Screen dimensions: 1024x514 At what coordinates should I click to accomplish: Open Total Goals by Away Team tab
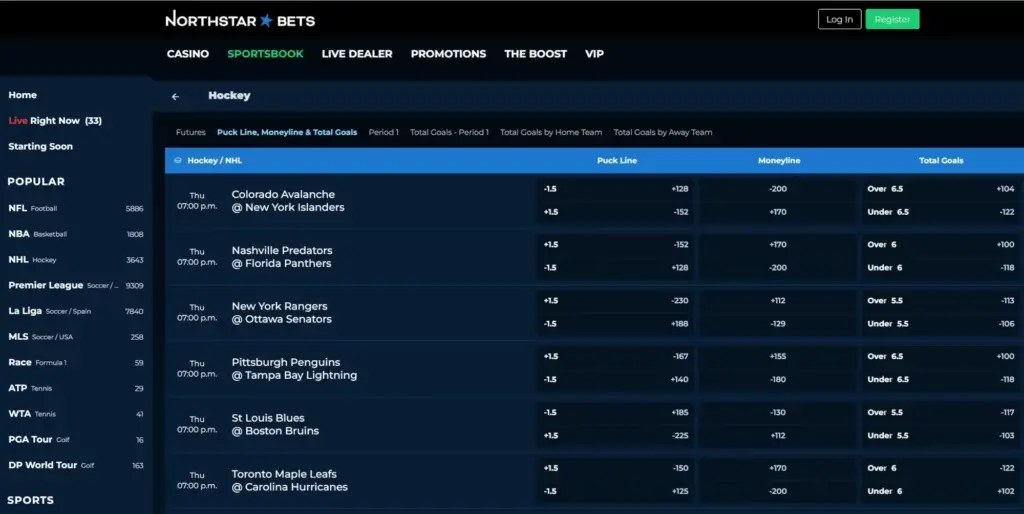click(663, 132)
